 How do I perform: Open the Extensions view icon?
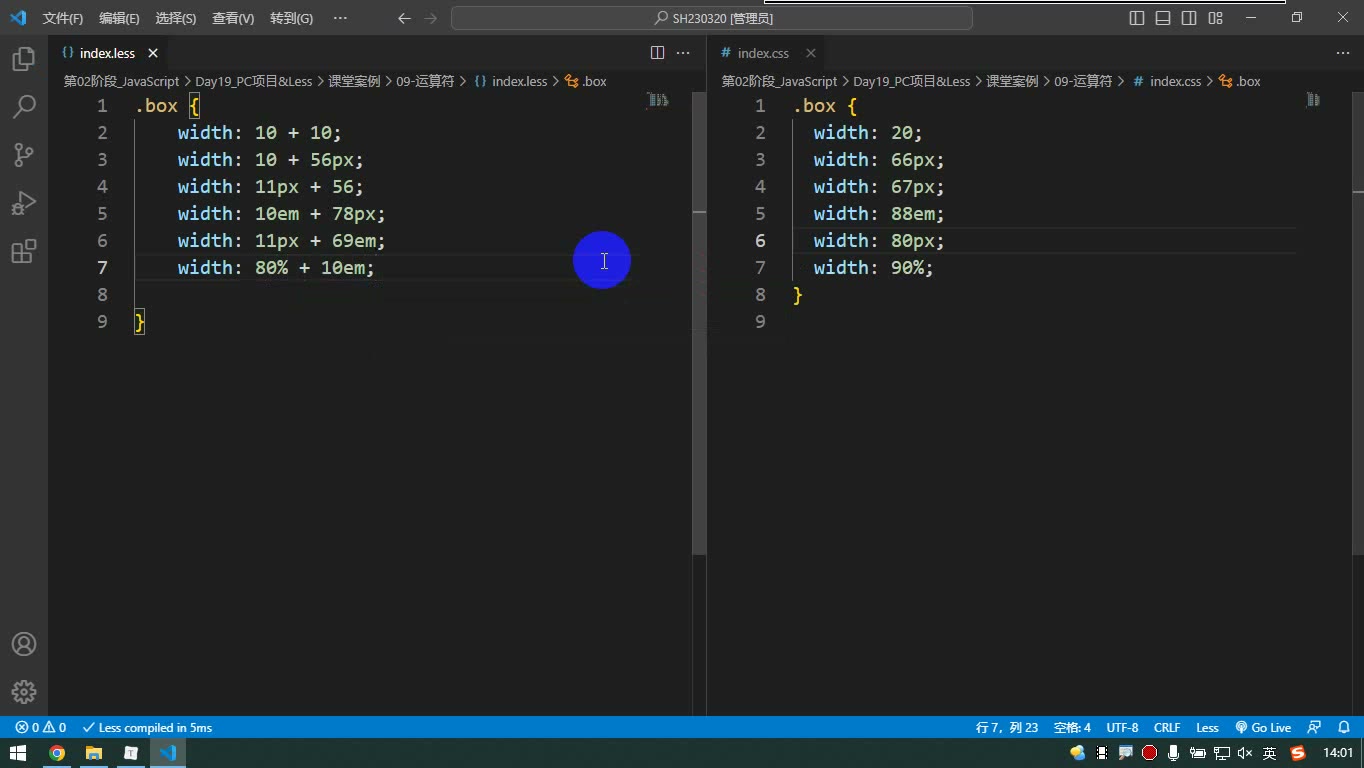click(x=24, y=251)
